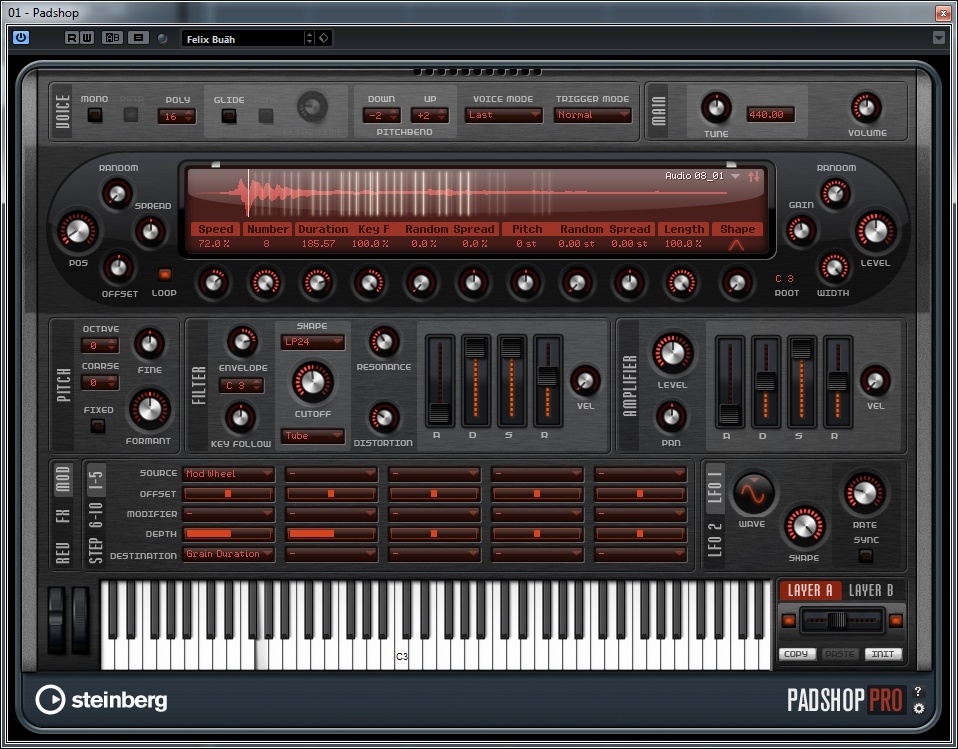Click the amplifier Decay slider

pyautogui.click(x=765, y=381)
